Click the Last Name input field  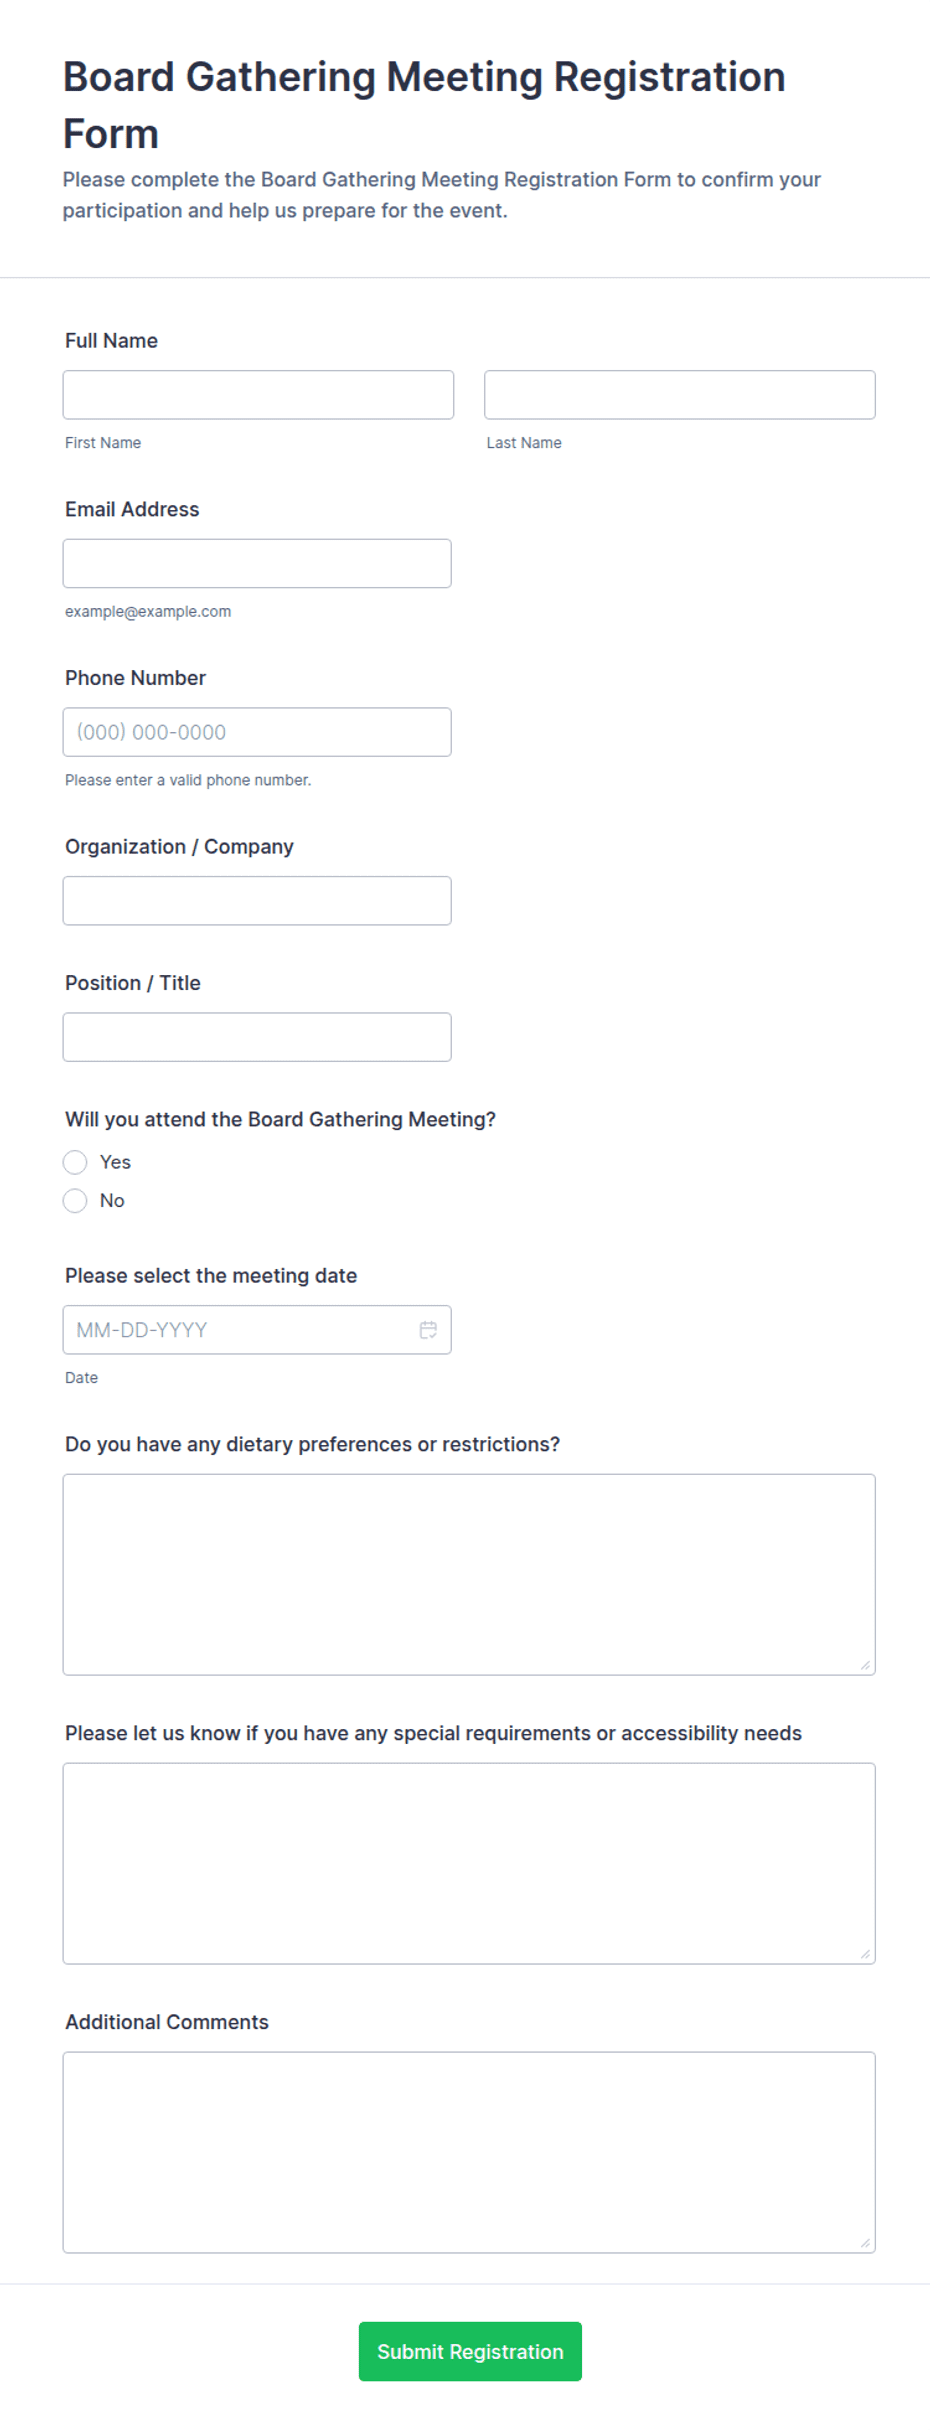[x=680, y=395]
